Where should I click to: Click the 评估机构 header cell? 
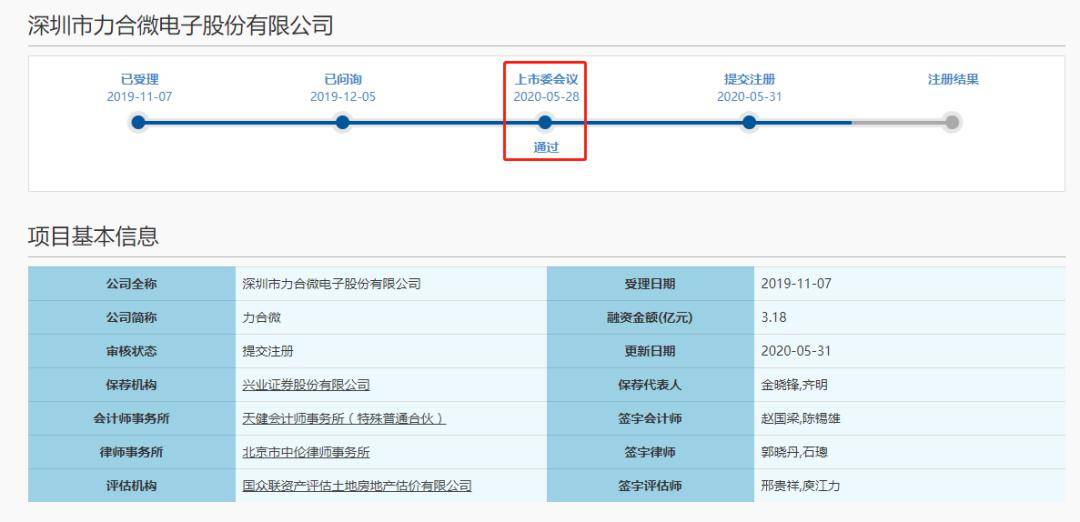(132, 486)
